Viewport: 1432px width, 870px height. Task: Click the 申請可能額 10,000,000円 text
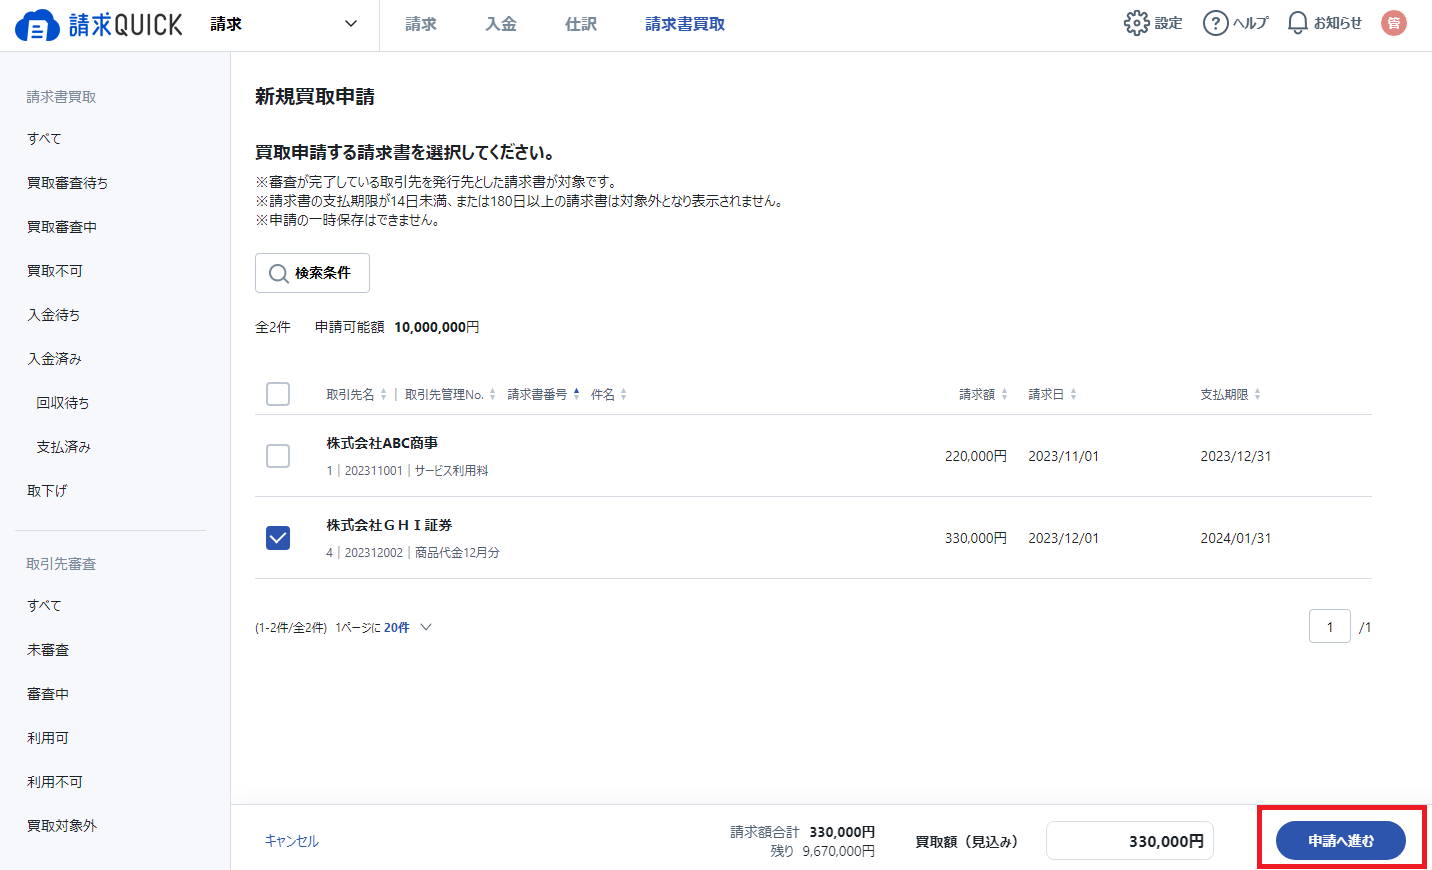point(397,327)
